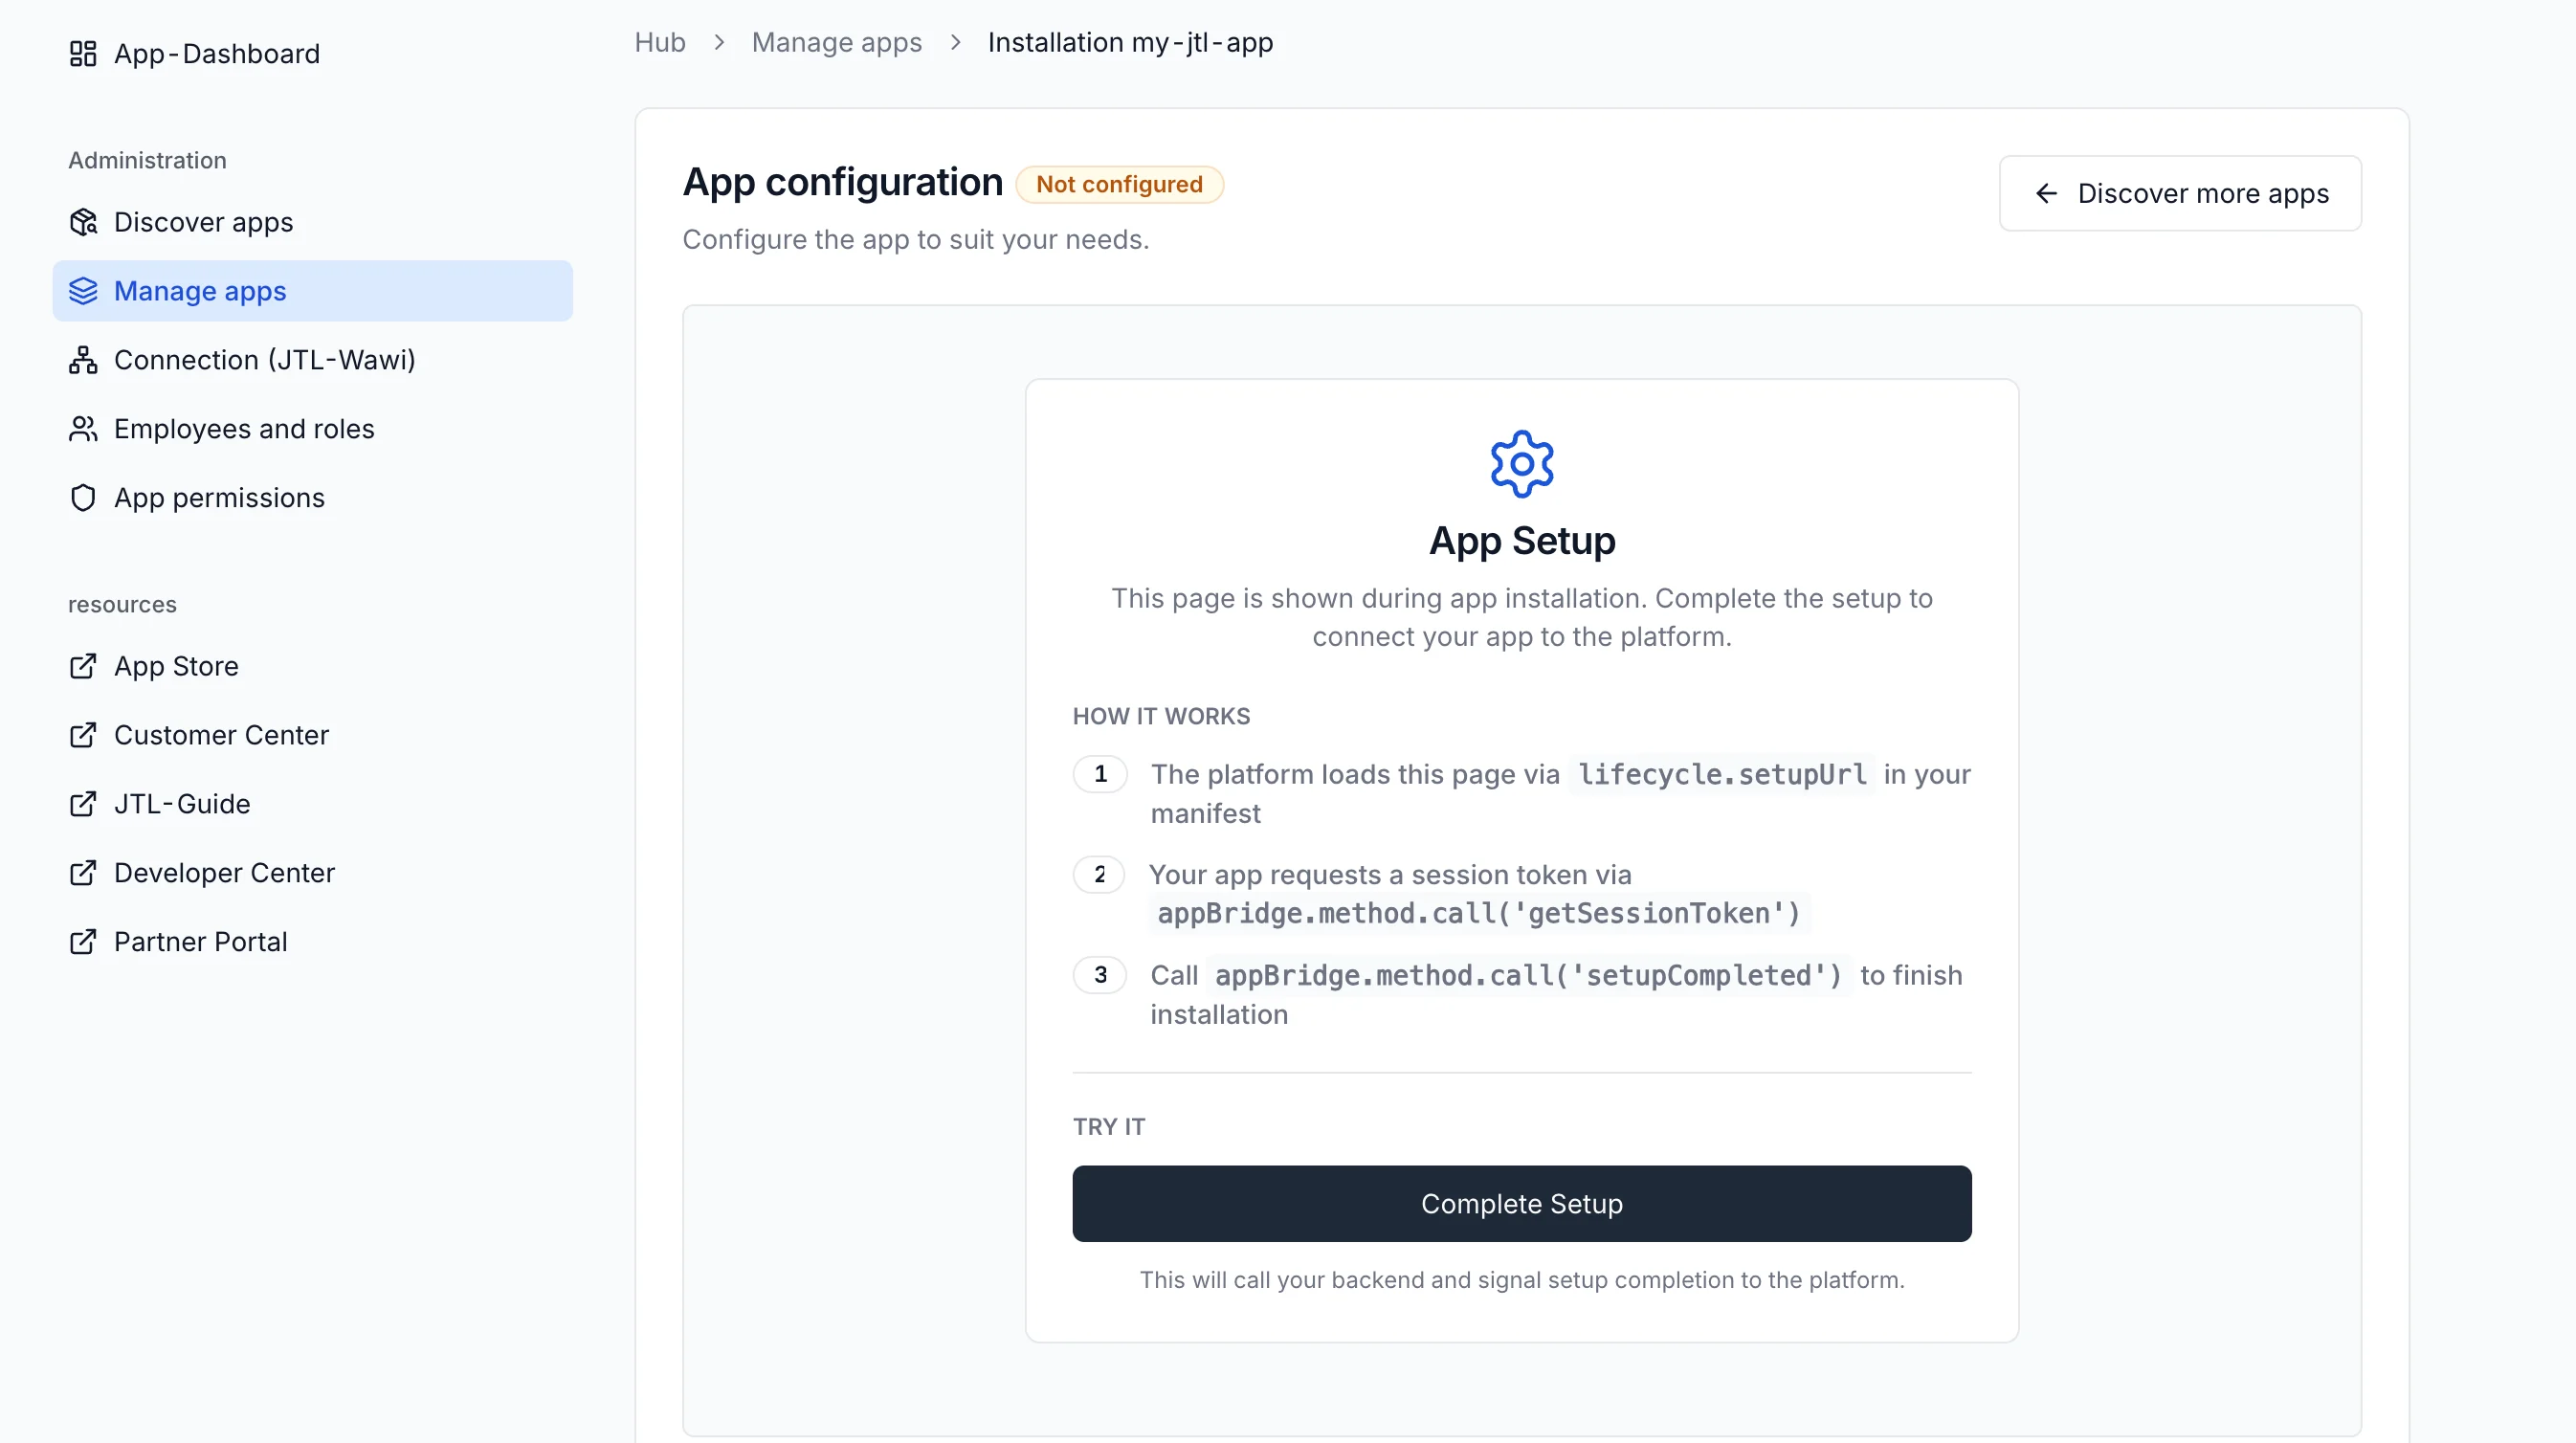Viewport: 2576px width, 1443px height.
Task: Click the Installation my-jtl-app breadcrumb
Action: click(x=1130, y=43)
